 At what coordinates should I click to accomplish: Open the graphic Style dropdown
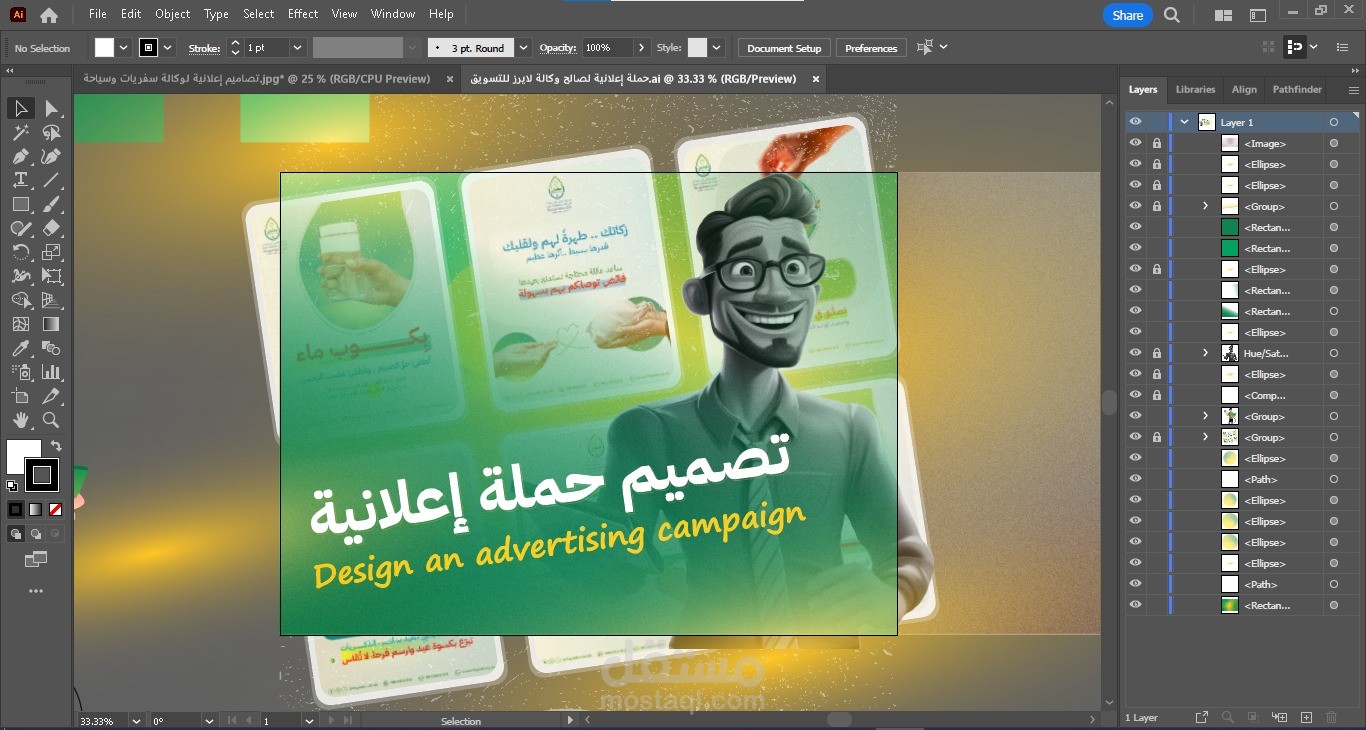click(x=716, y=48)
